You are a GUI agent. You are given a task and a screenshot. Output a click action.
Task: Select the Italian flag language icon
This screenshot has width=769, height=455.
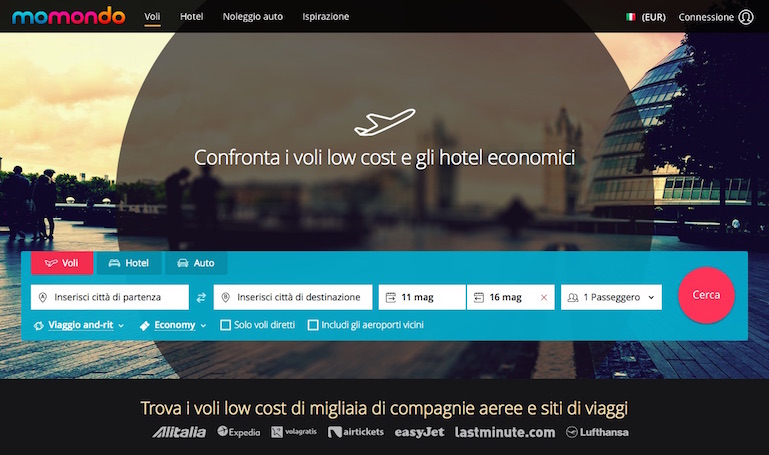click(x=631, y=17)
